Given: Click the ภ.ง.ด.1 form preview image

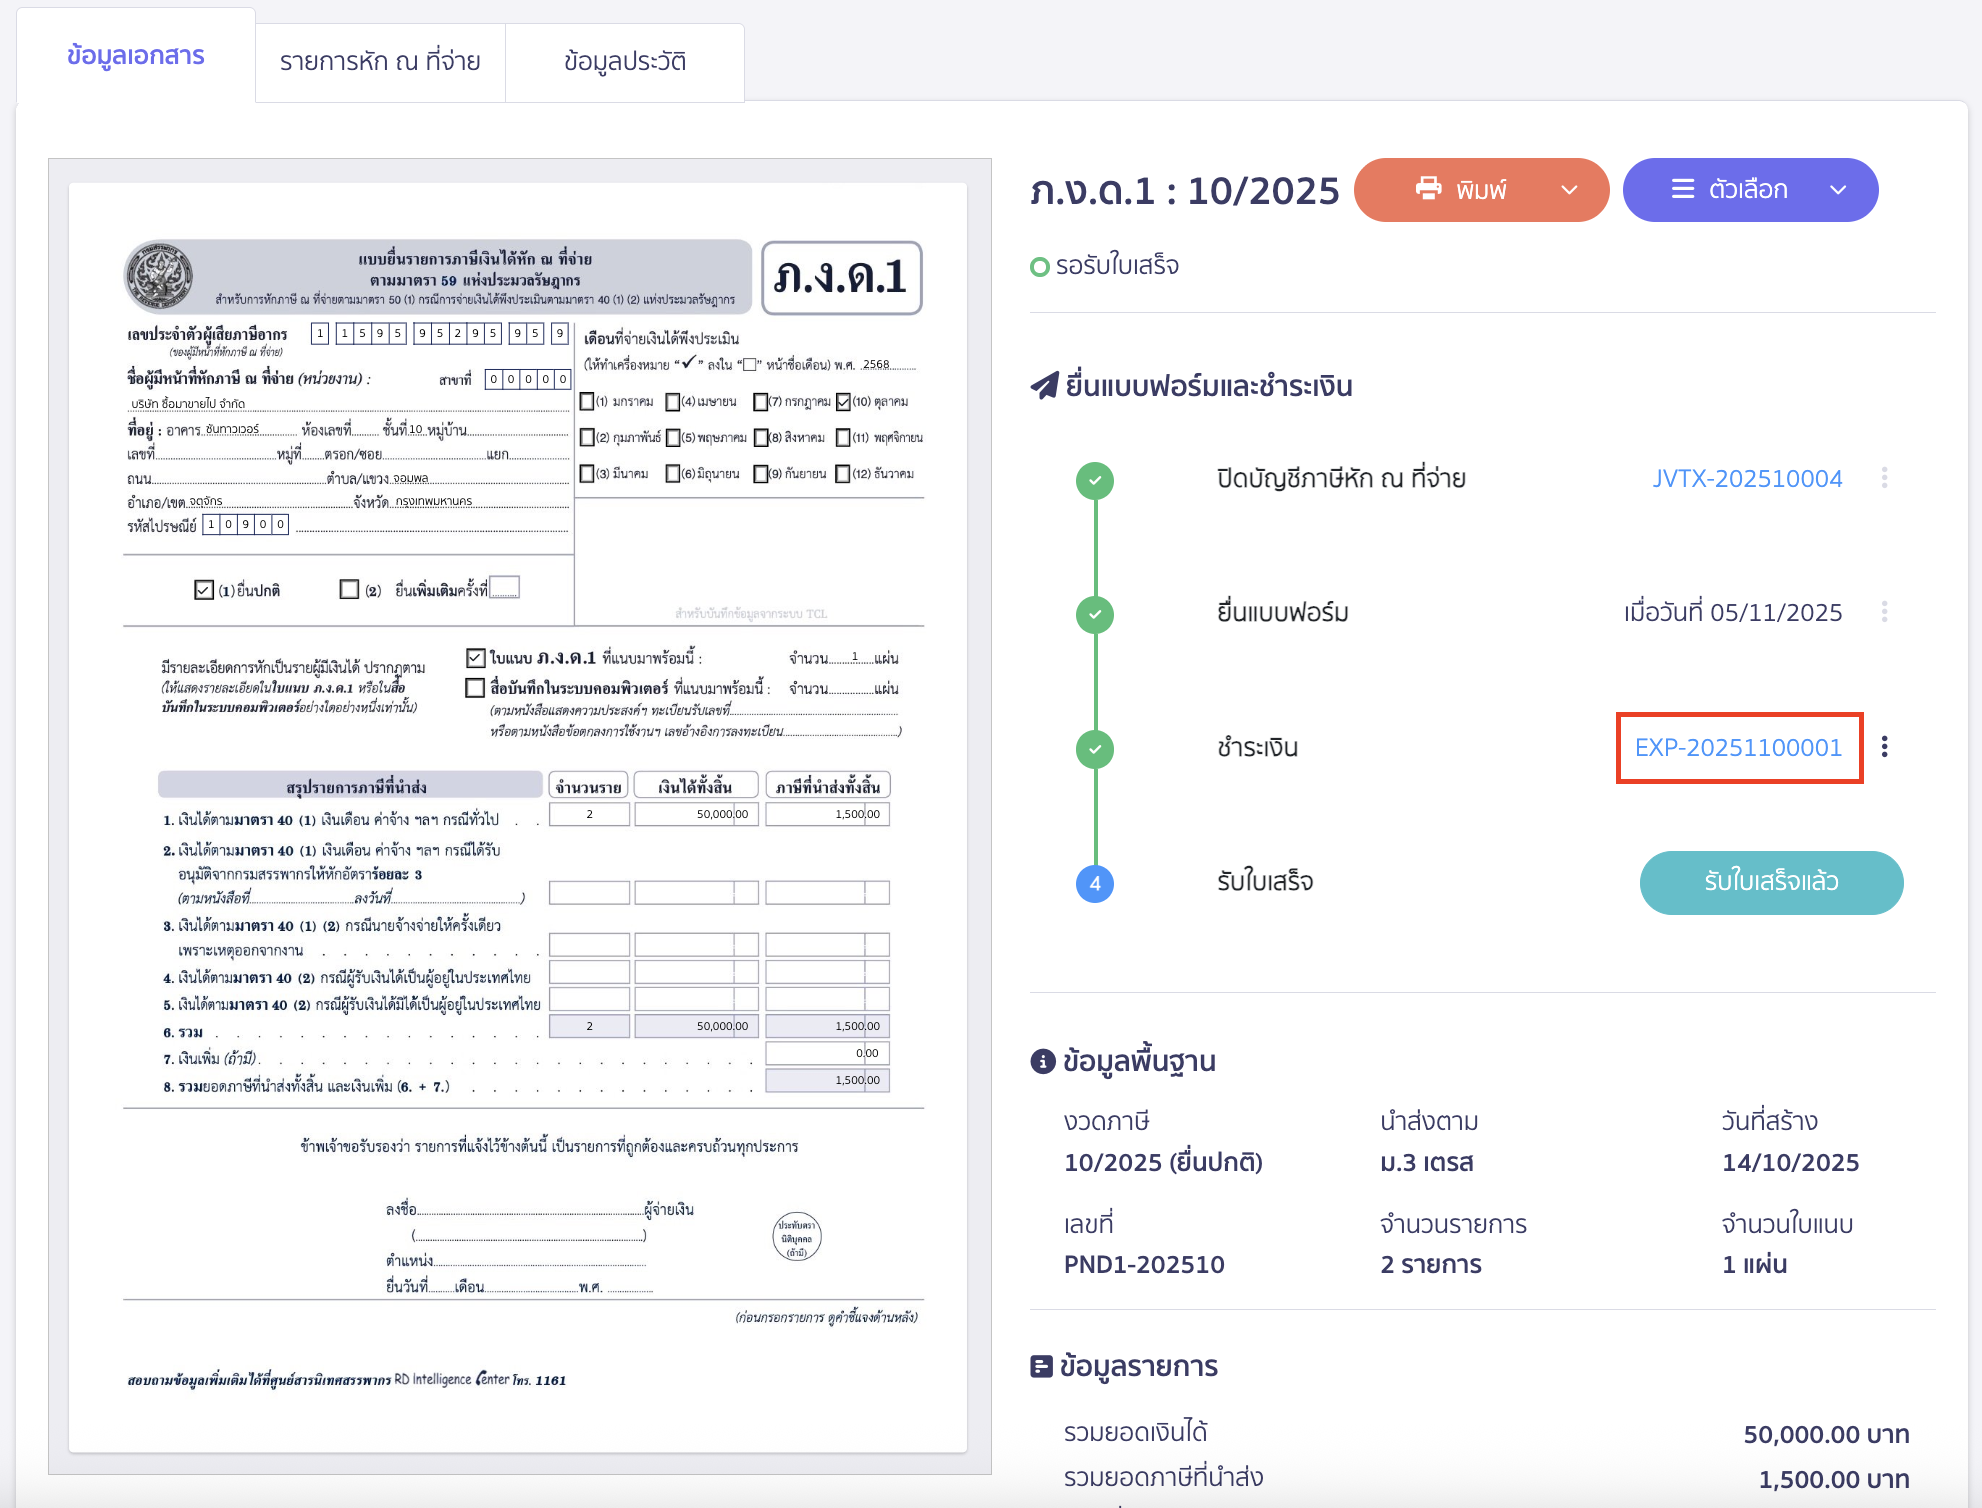Looking at the screenshot, I should click(x=520, y=800).
